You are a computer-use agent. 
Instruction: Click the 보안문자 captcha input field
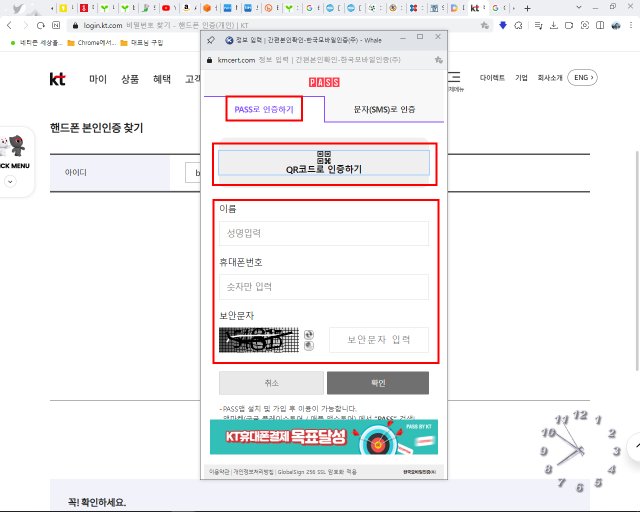coord(379,340)
